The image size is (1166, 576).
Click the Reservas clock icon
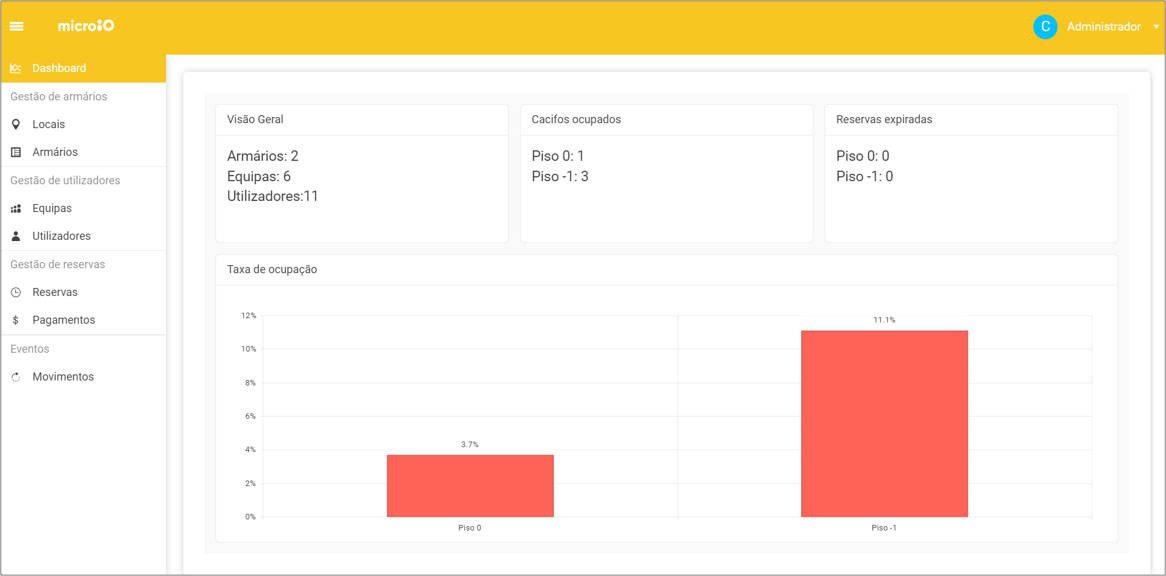pos(16,292)
